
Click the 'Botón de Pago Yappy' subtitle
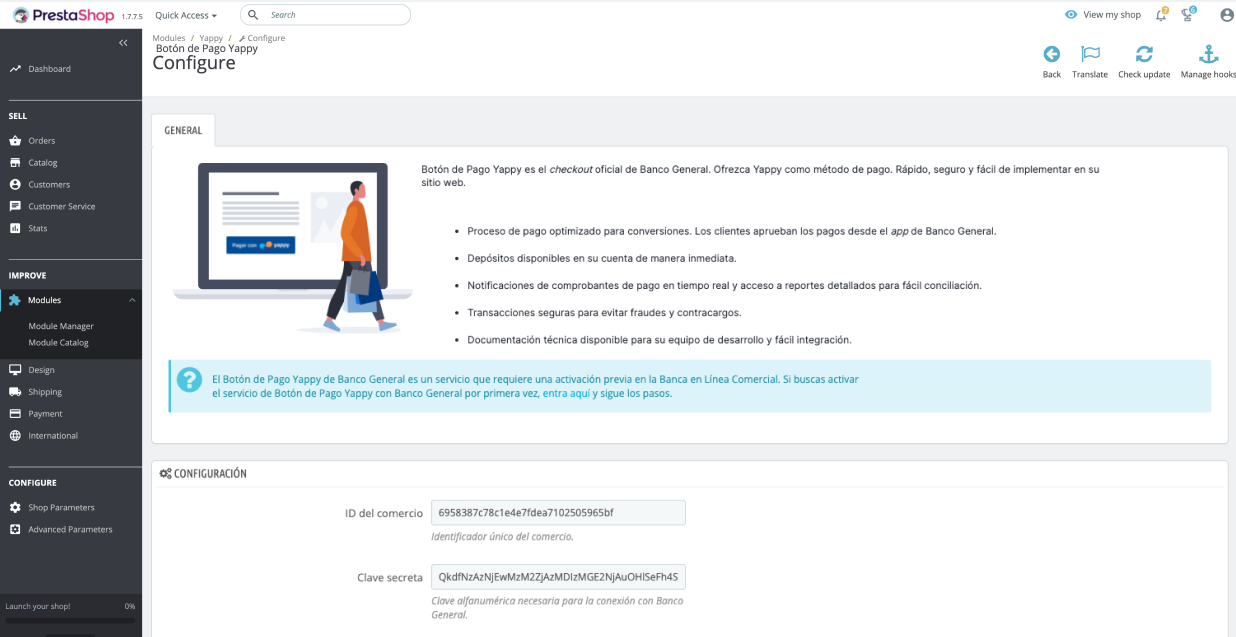(207, 48)
